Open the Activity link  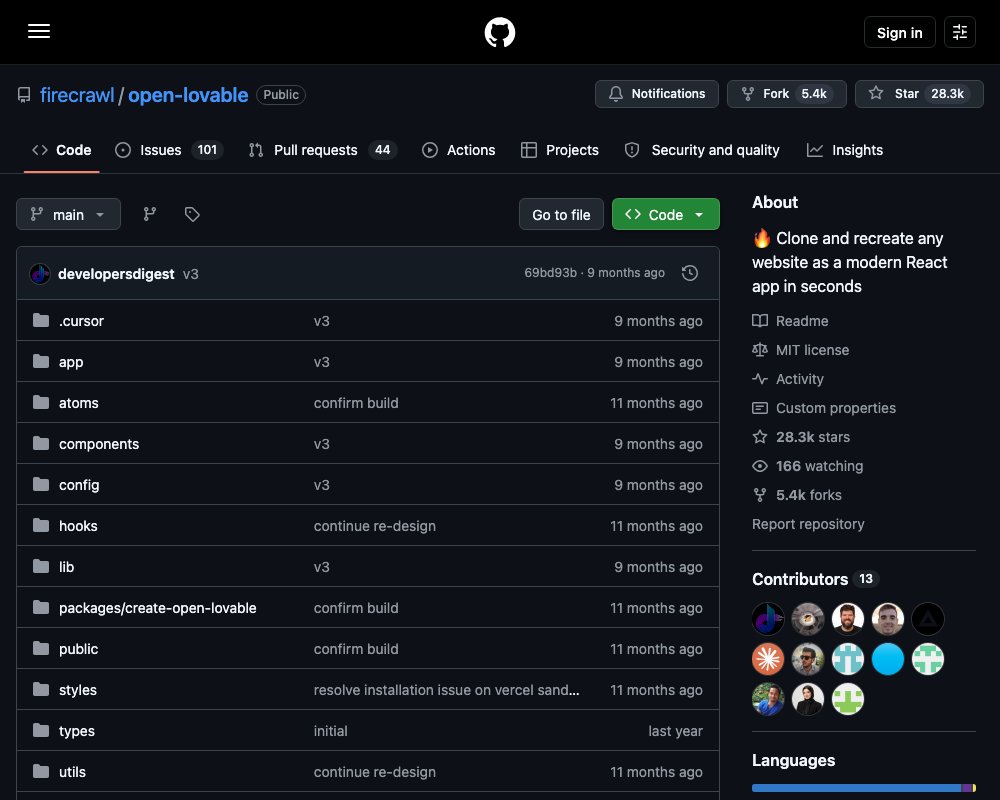788,379
